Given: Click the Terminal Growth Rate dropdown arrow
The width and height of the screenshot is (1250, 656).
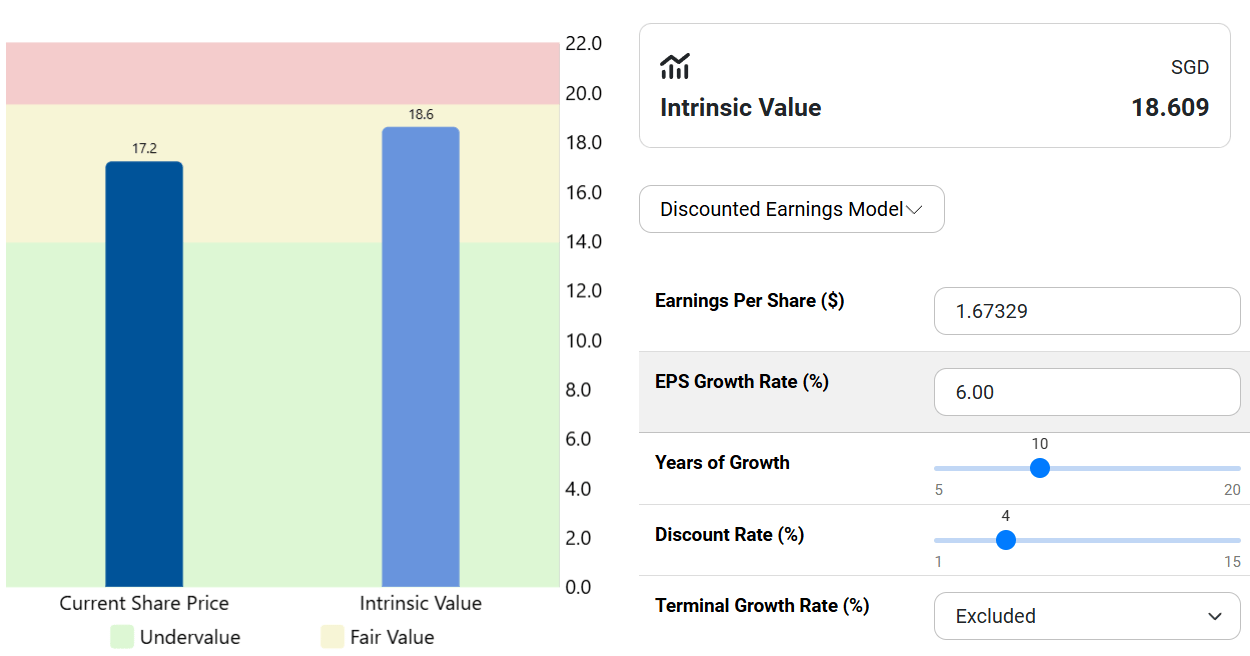Looking at the screenshot, I should (1215, 616).
